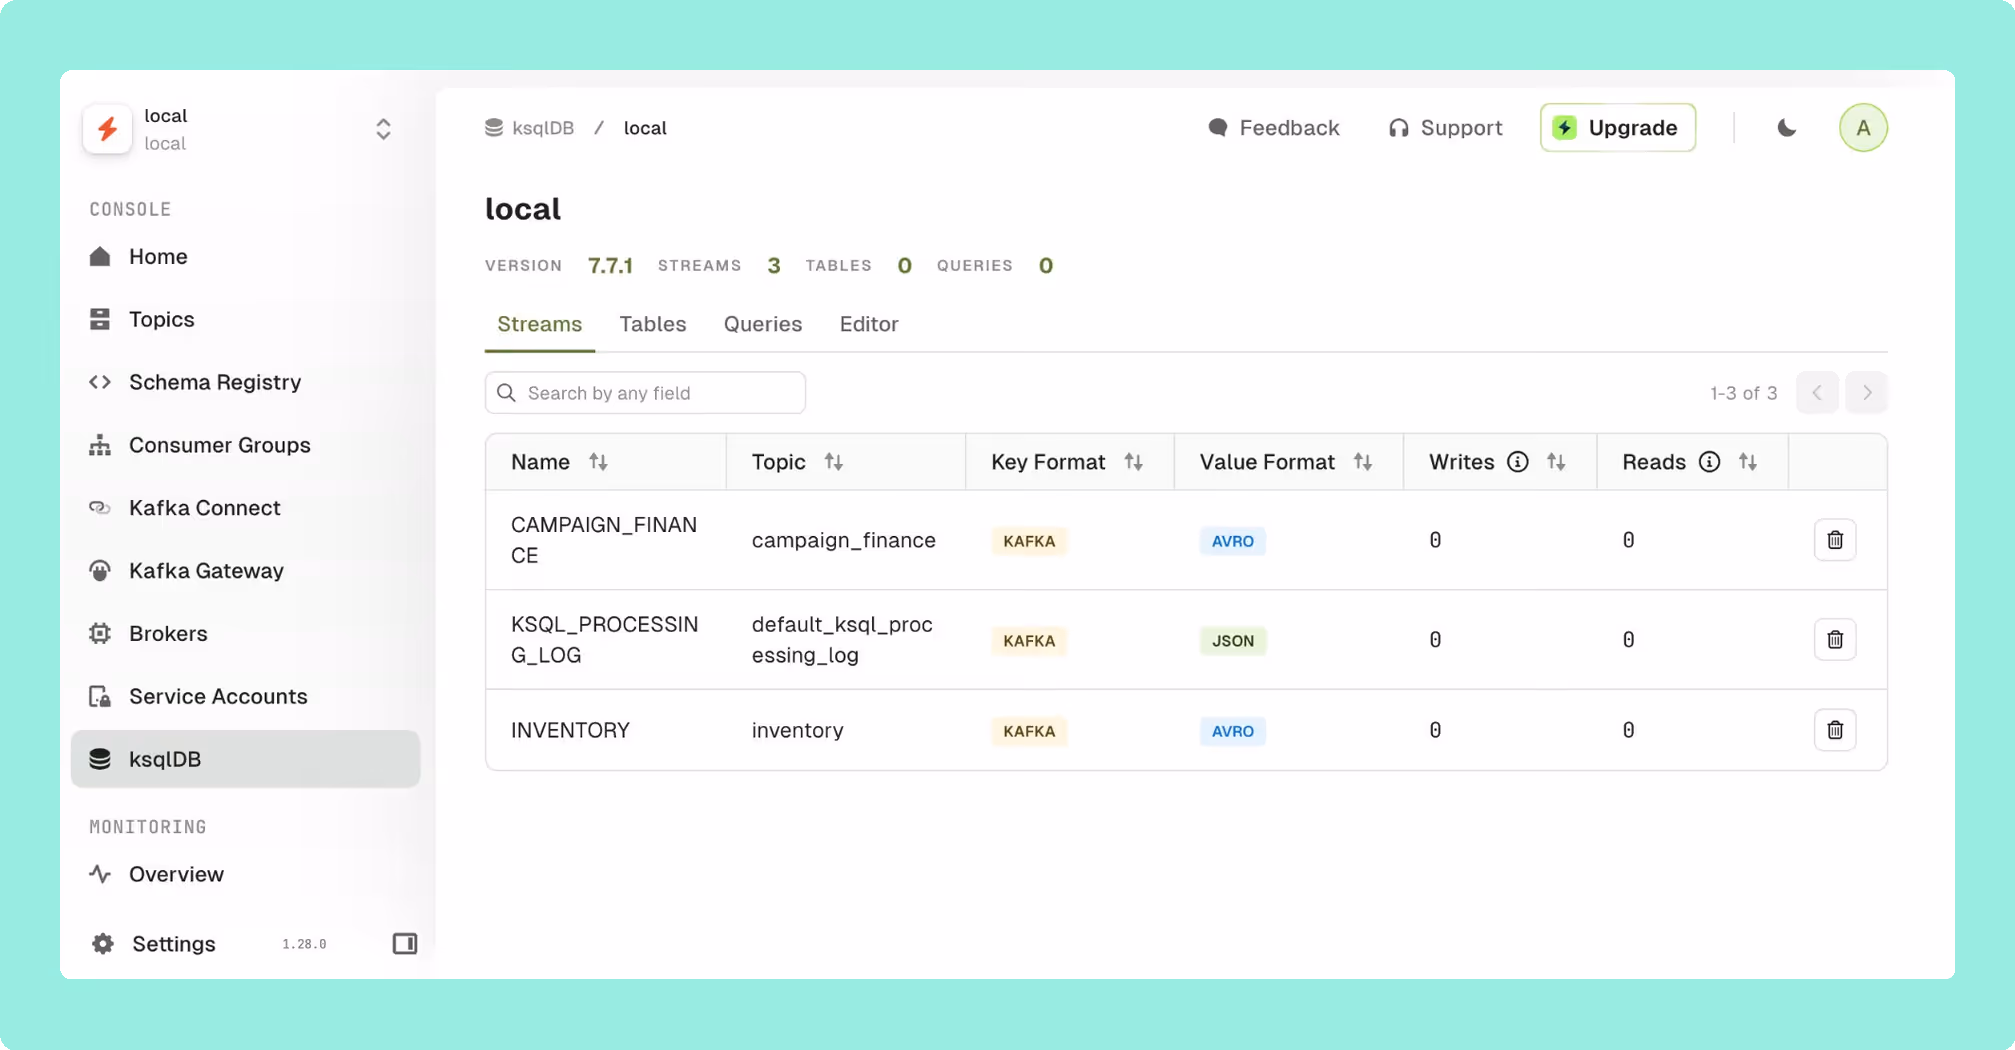
Task: Open the CAMPAIGN_FINANCE stream row name
Action: [604, 541]
